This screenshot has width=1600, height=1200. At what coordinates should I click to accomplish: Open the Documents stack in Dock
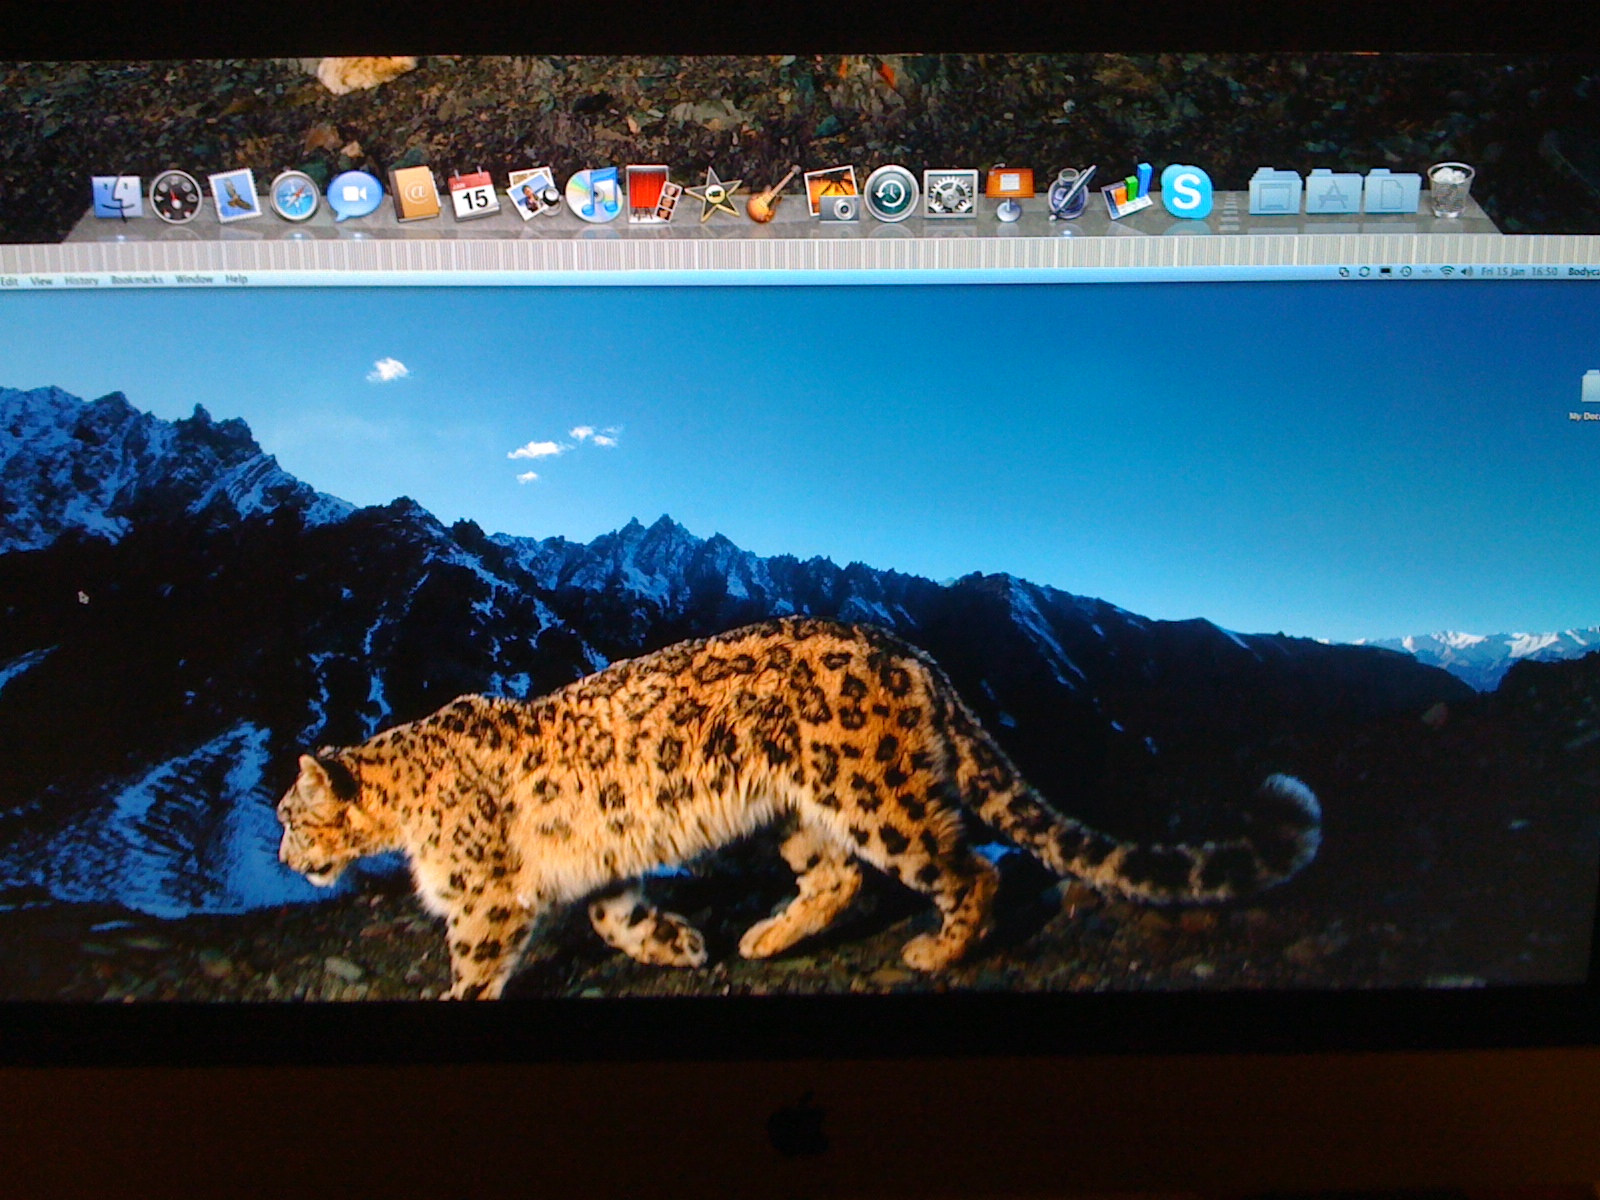pyautogui.click(x=1393, y=192)
